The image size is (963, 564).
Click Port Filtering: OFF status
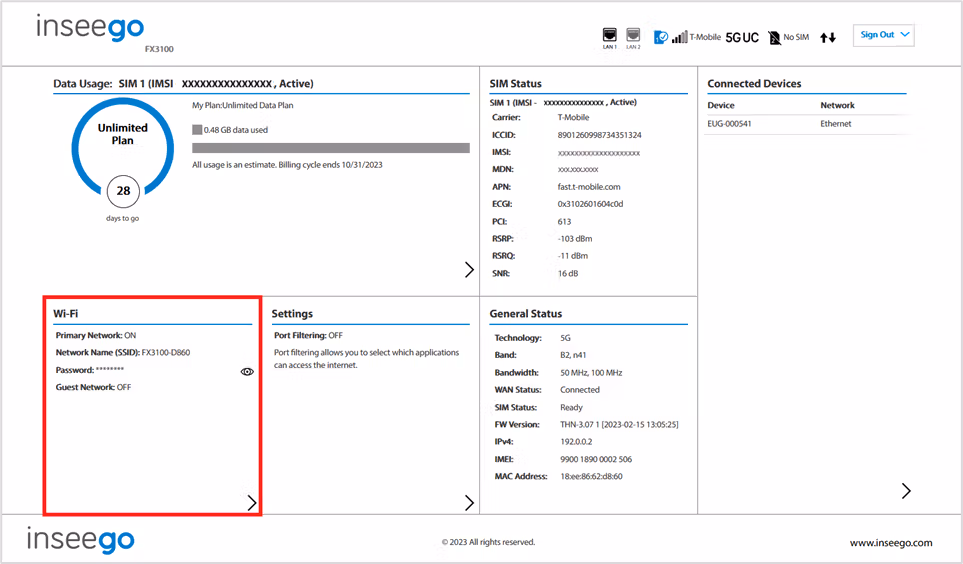(308, 335)
